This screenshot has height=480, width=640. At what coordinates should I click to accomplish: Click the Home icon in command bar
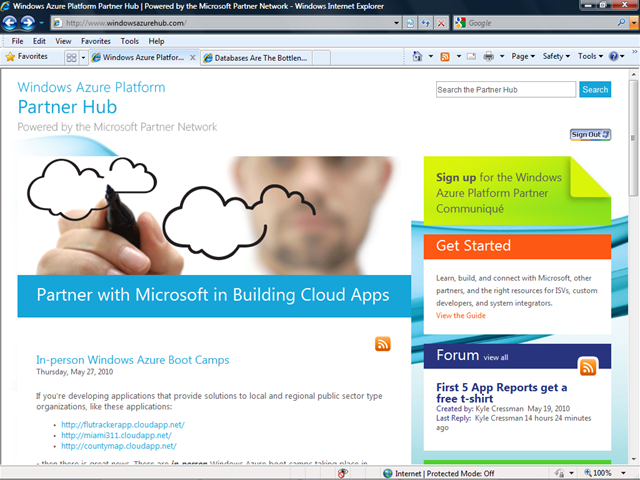[x=417, y=56]
